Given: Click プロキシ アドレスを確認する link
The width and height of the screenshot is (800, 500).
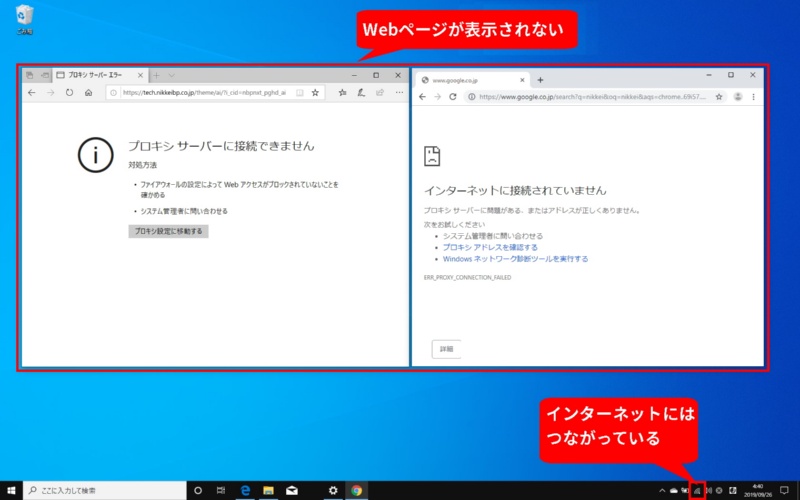Looking at the screenshot, I should [x=490, y=247].
